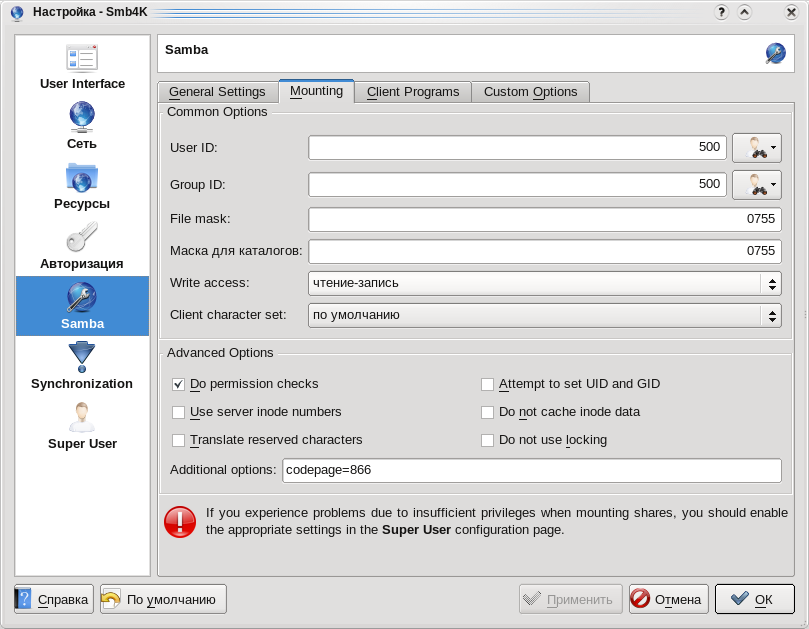Click the title bar shade arrow button
The image size is (809, 629).
point(744,12)
